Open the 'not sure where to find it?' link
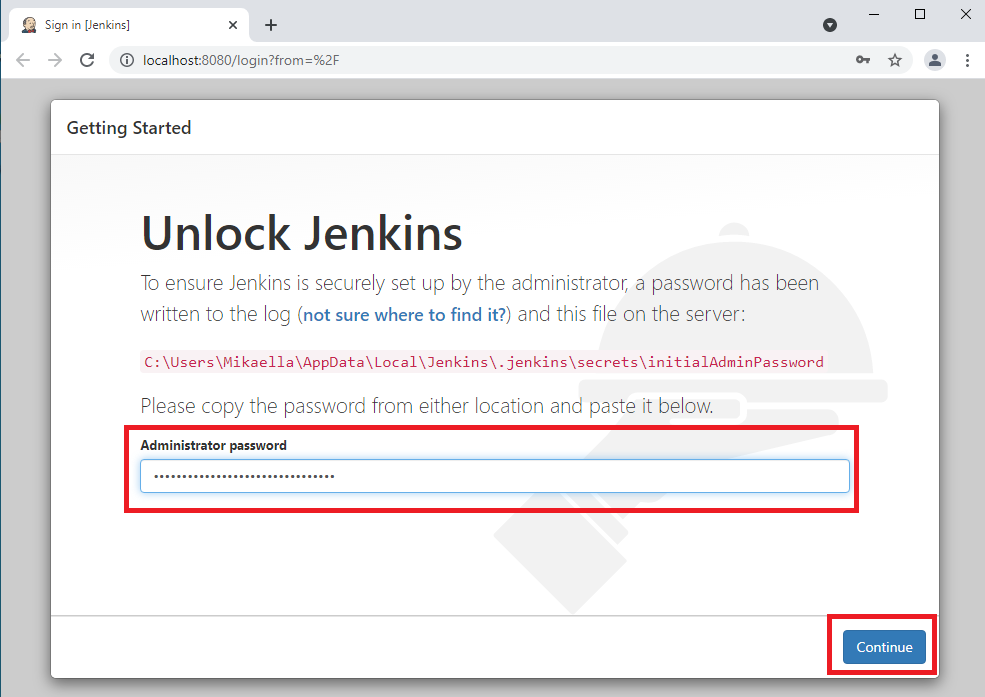The width and height of the screenshot is (985, 697). point(404,315)
